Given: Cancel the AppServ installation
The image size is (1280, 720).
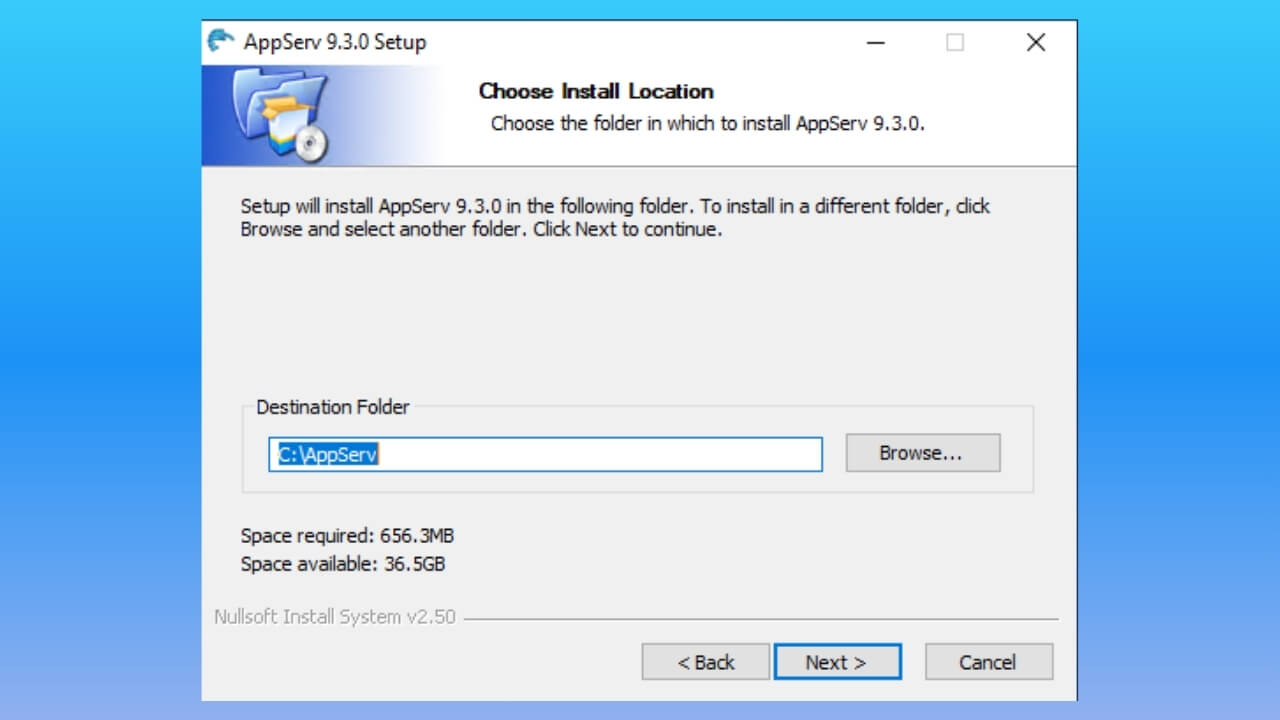Looking at the screenshot, I should (988, 662).
